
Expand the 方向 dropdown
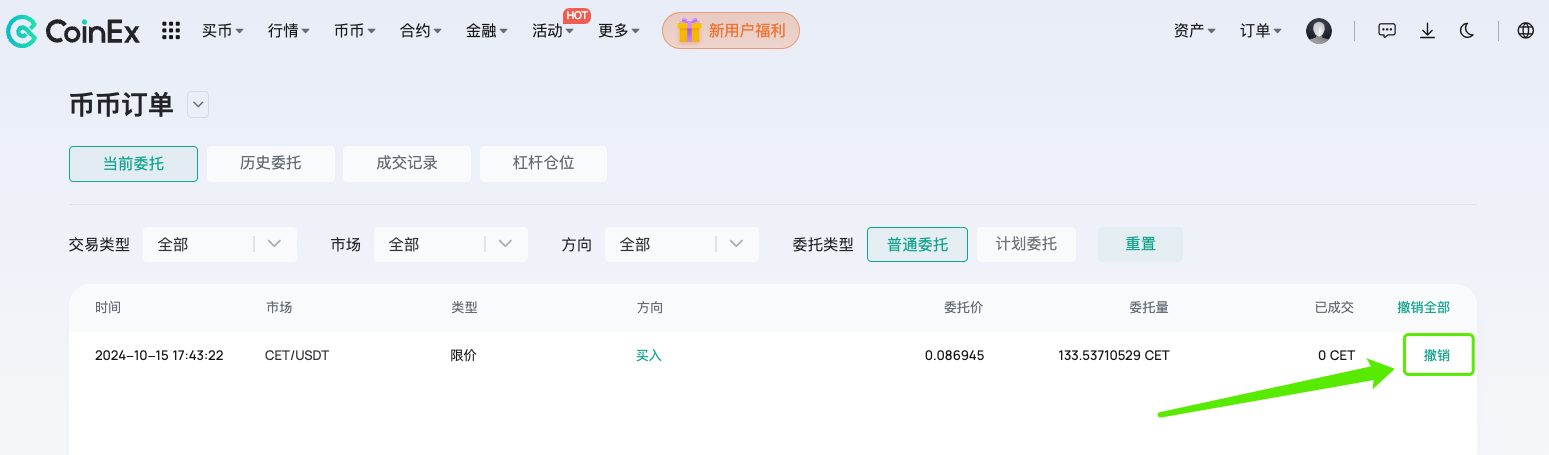[x=682, y=244]
